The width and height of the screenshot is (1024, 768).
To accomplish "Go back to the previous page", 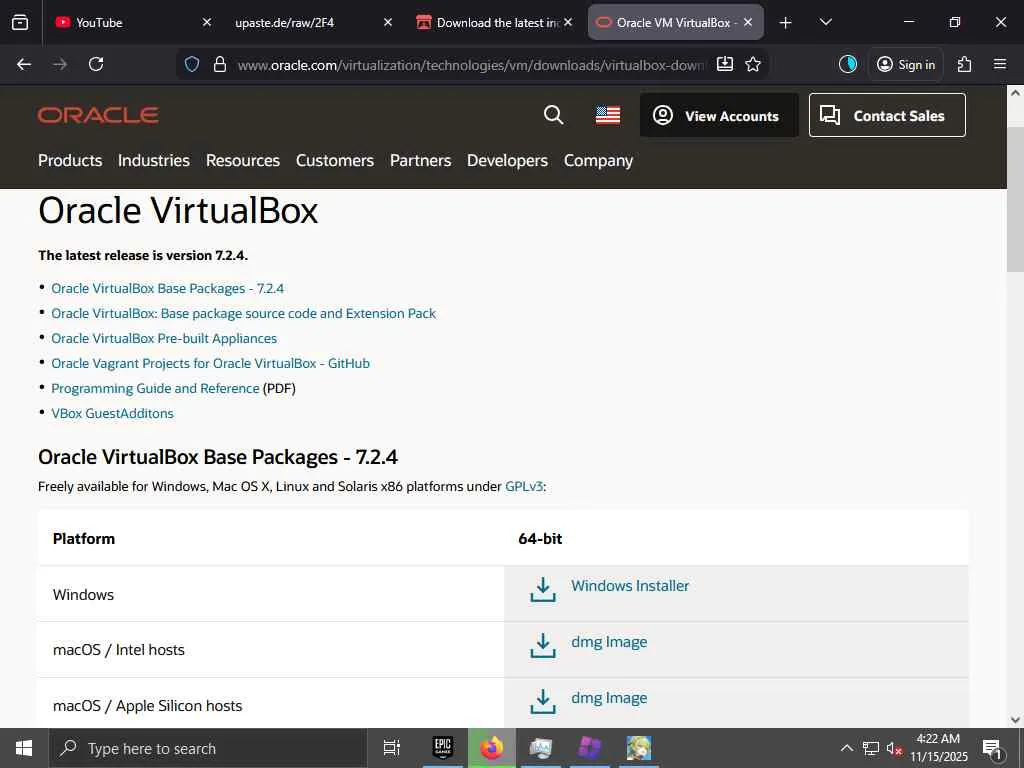I will (24, 65).
